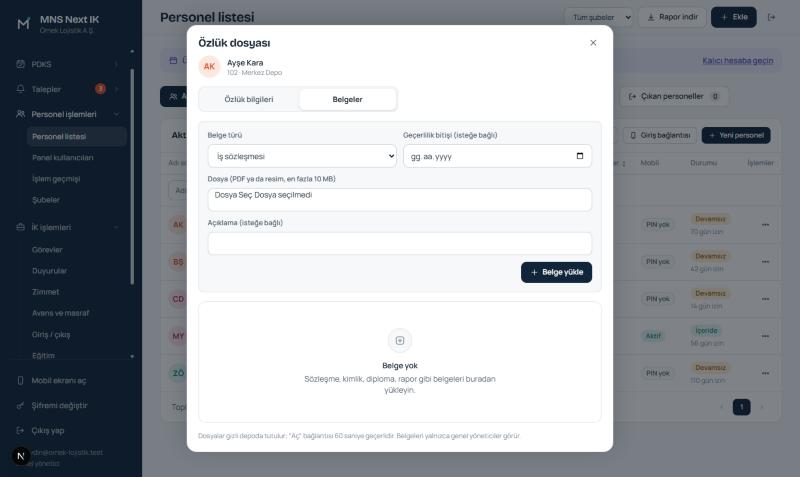
Task: Focus the Açıklama description input field
Action: click(x=399, y=244)
